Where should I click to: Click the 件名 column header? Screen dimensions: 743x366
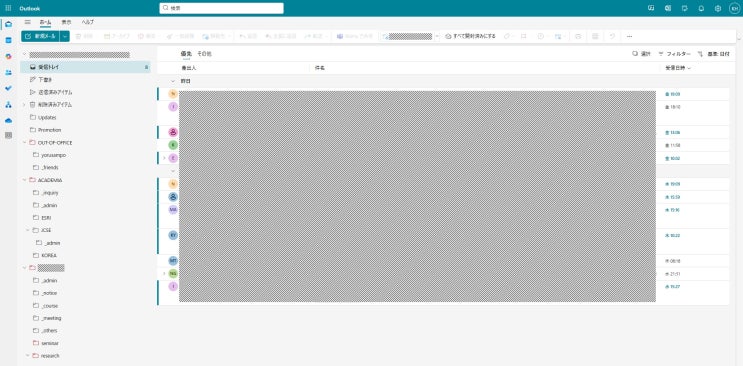[320, 68]
